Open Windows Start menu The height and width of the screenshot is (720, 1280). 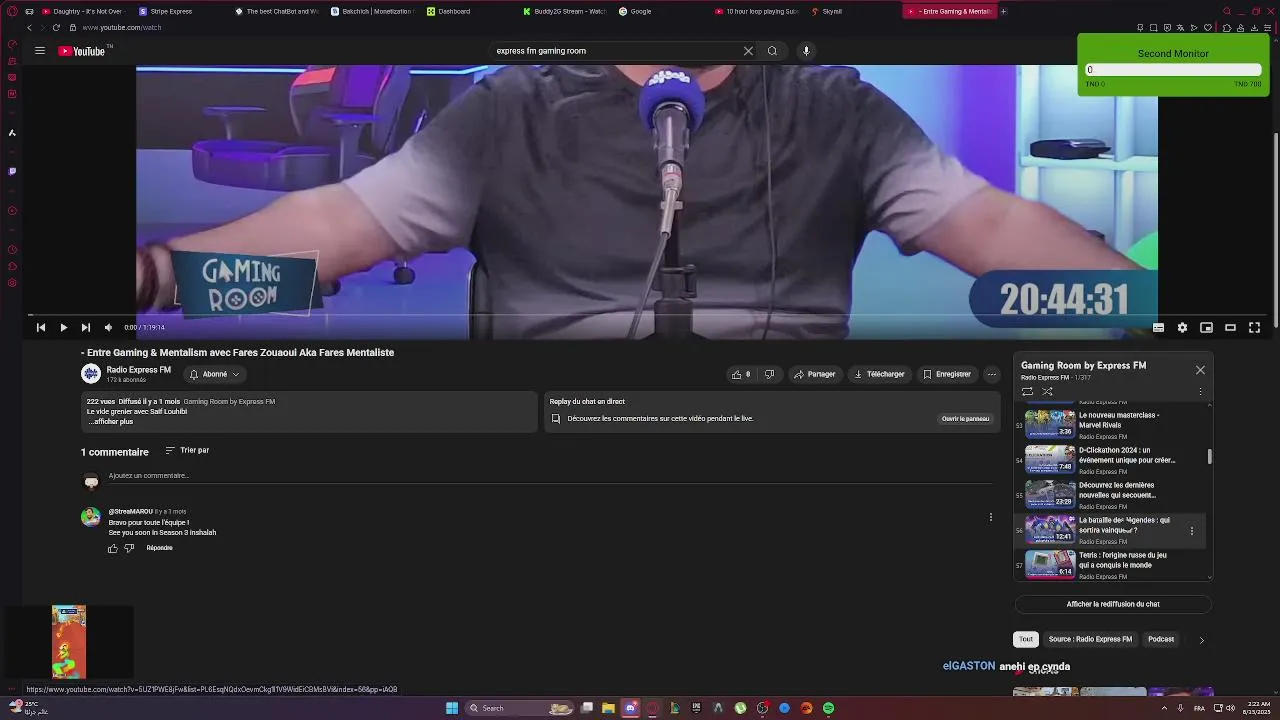pos(452,708)
